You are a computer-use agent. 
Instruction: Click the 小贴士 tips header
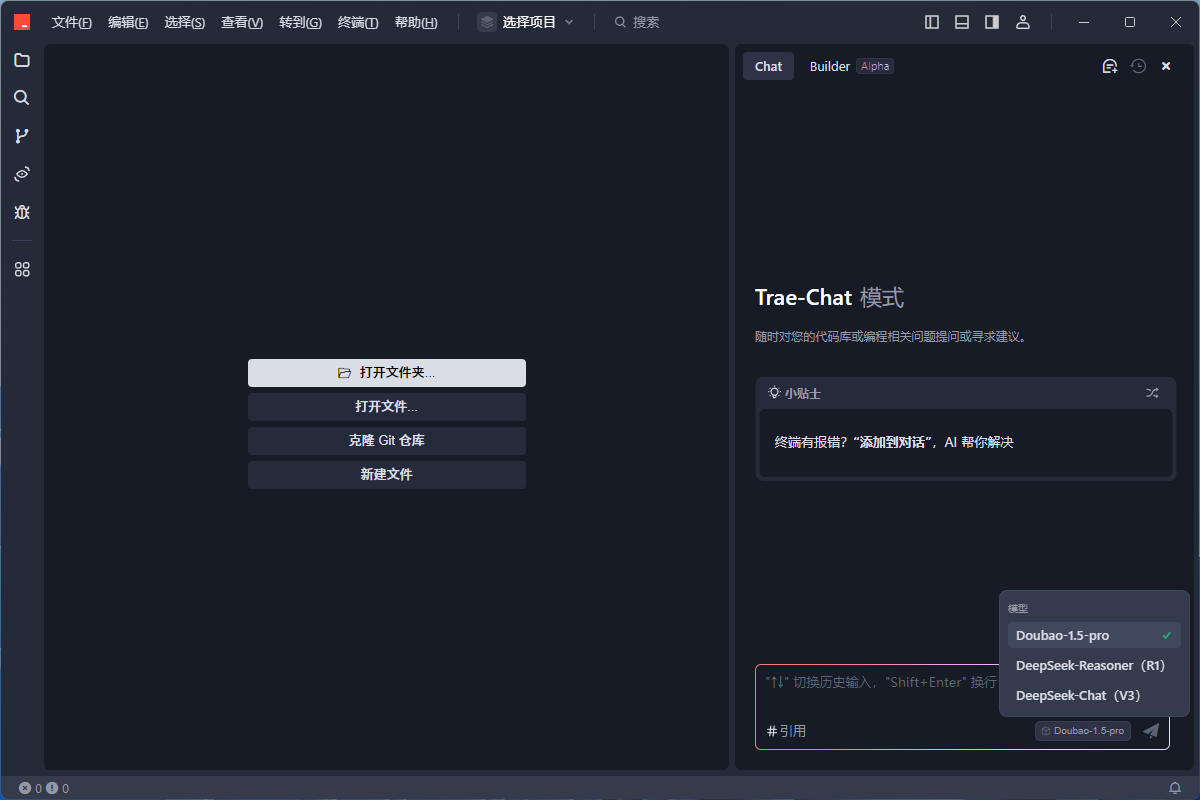pos(794,393)
